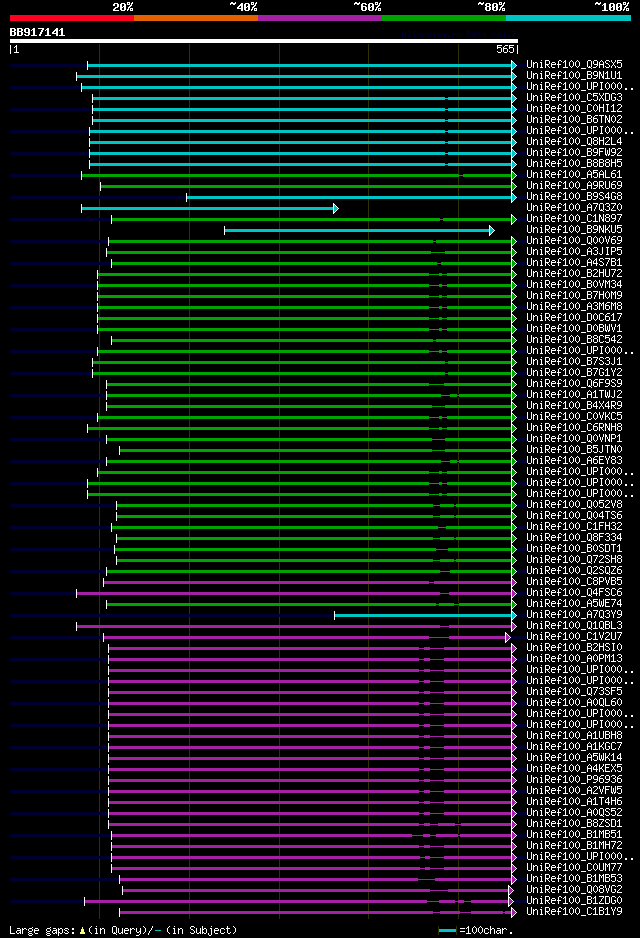Click the green ~80% identity color segment
The image size is (640, 938).
click(x=444, y=18)
